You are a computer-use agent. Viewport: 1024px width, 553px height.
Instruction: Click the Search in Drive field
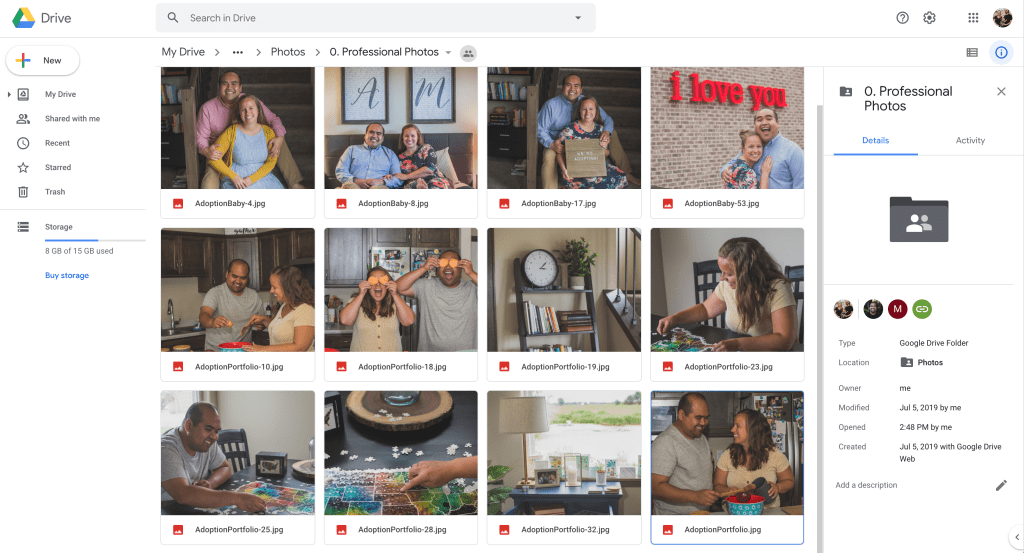pos(375,18)
